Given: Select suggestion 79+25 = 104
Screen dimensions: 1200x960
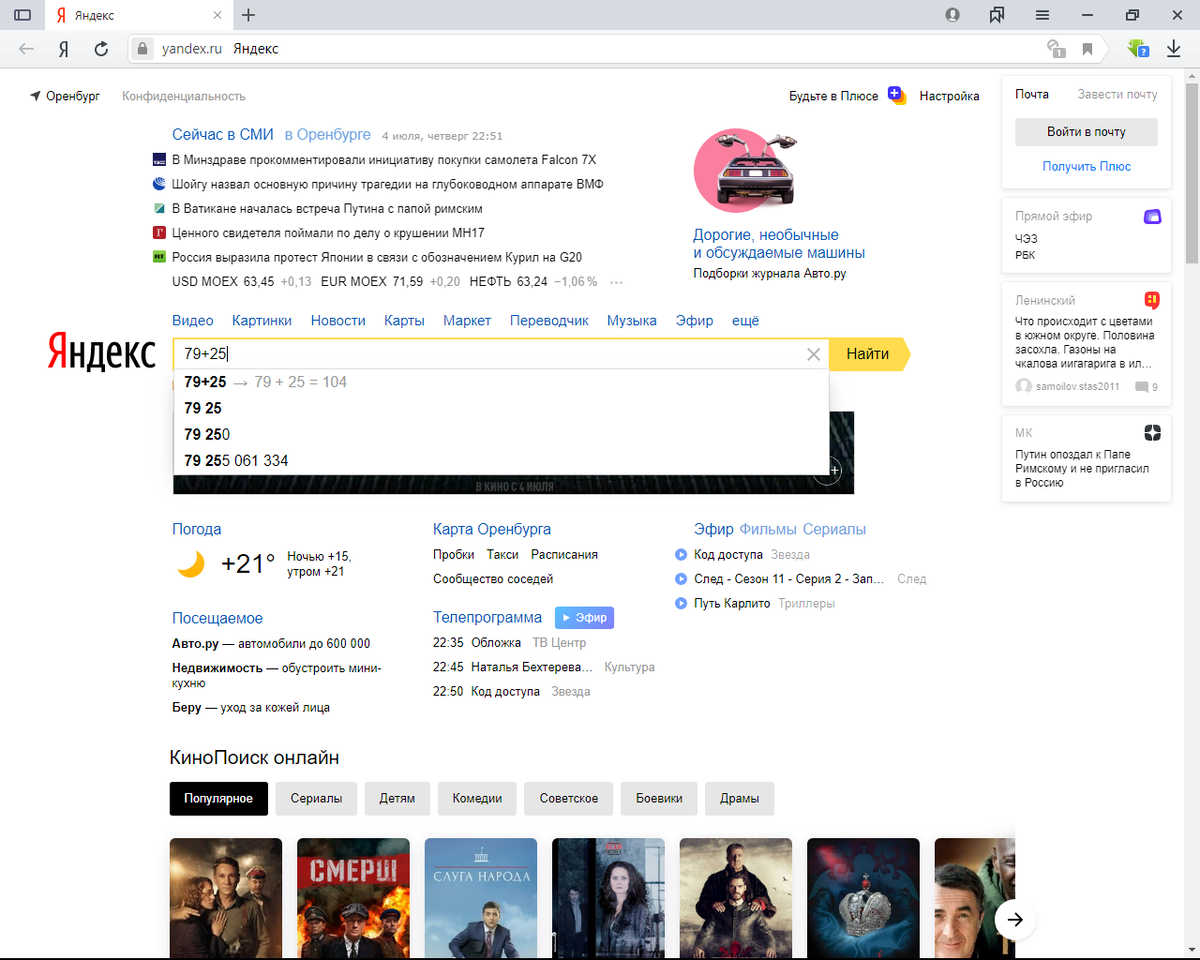Looking at the screenshot, I should 501,382.
